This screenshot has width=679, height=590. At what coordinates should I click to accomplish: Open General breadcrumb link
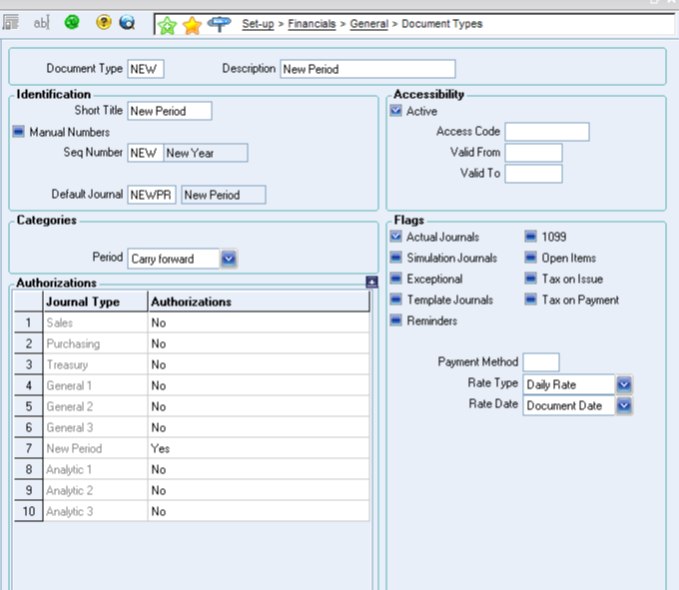369,23
